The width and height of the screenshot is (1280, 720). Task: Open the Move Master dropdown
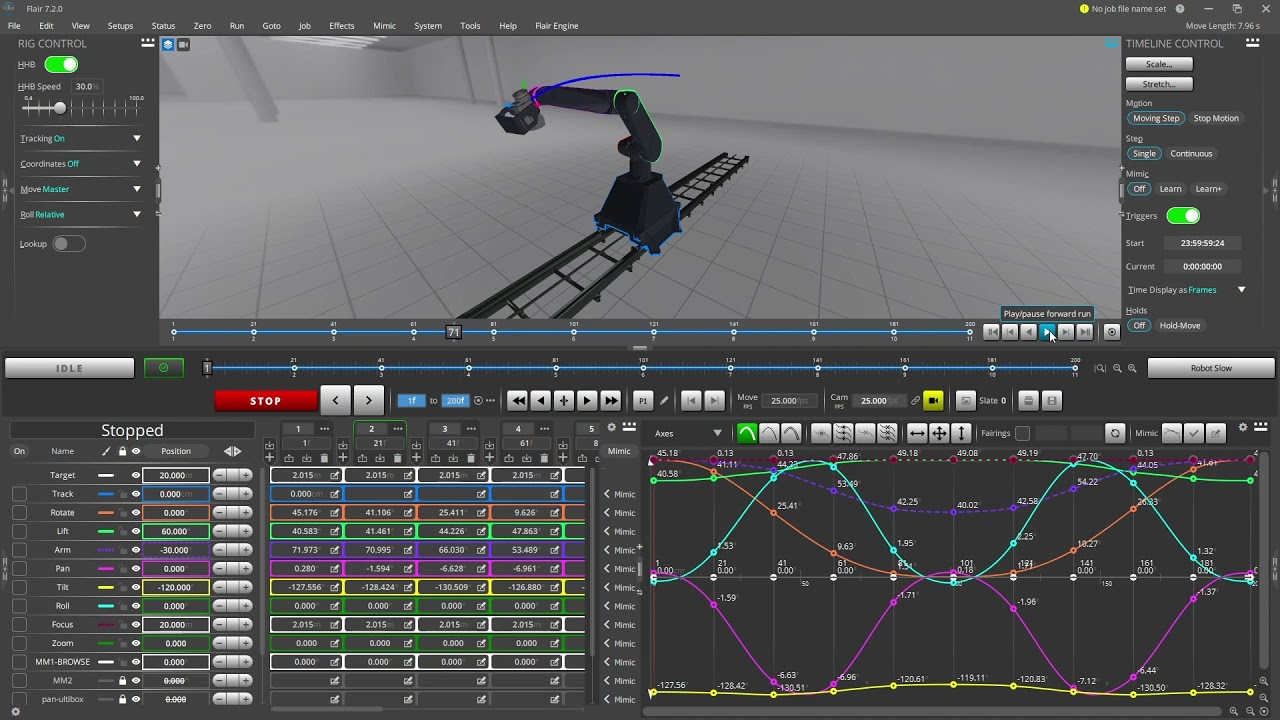pos(137,189)
